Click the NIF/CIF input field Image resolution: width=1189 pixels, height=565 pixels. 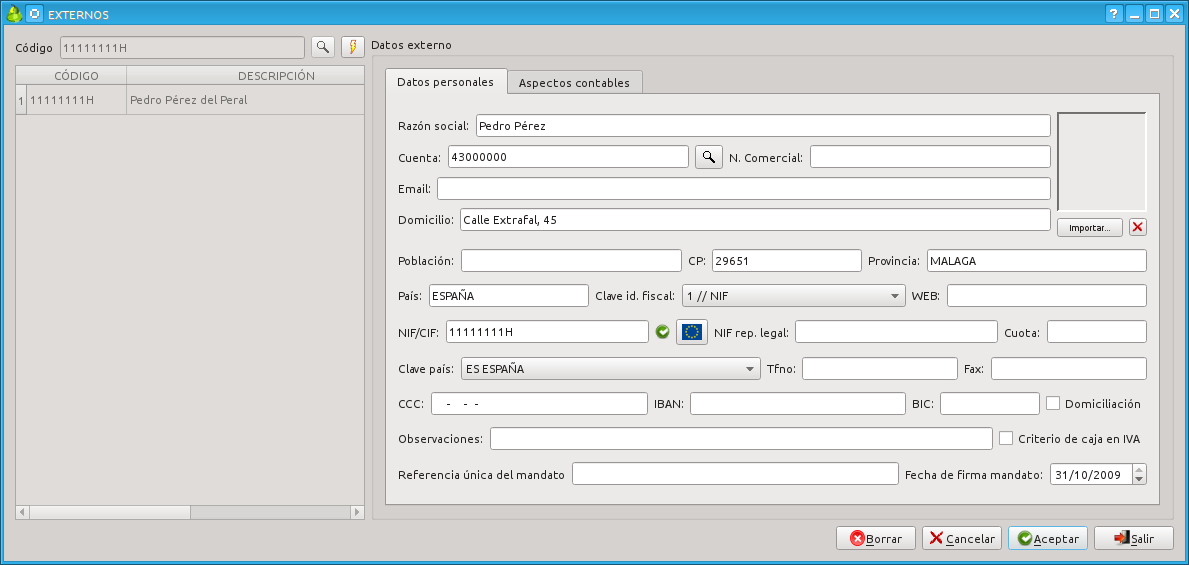click(x=547, y=331)
